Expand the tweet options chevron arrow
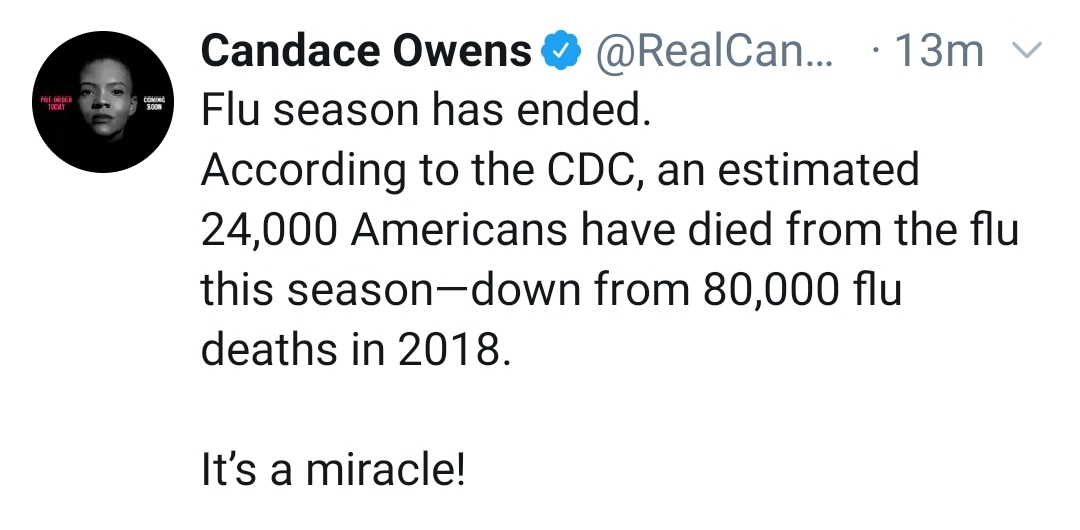Image resolution: width=1080 pixels, height=530 pixels. pyautogui.click(x=1029, y=50)
